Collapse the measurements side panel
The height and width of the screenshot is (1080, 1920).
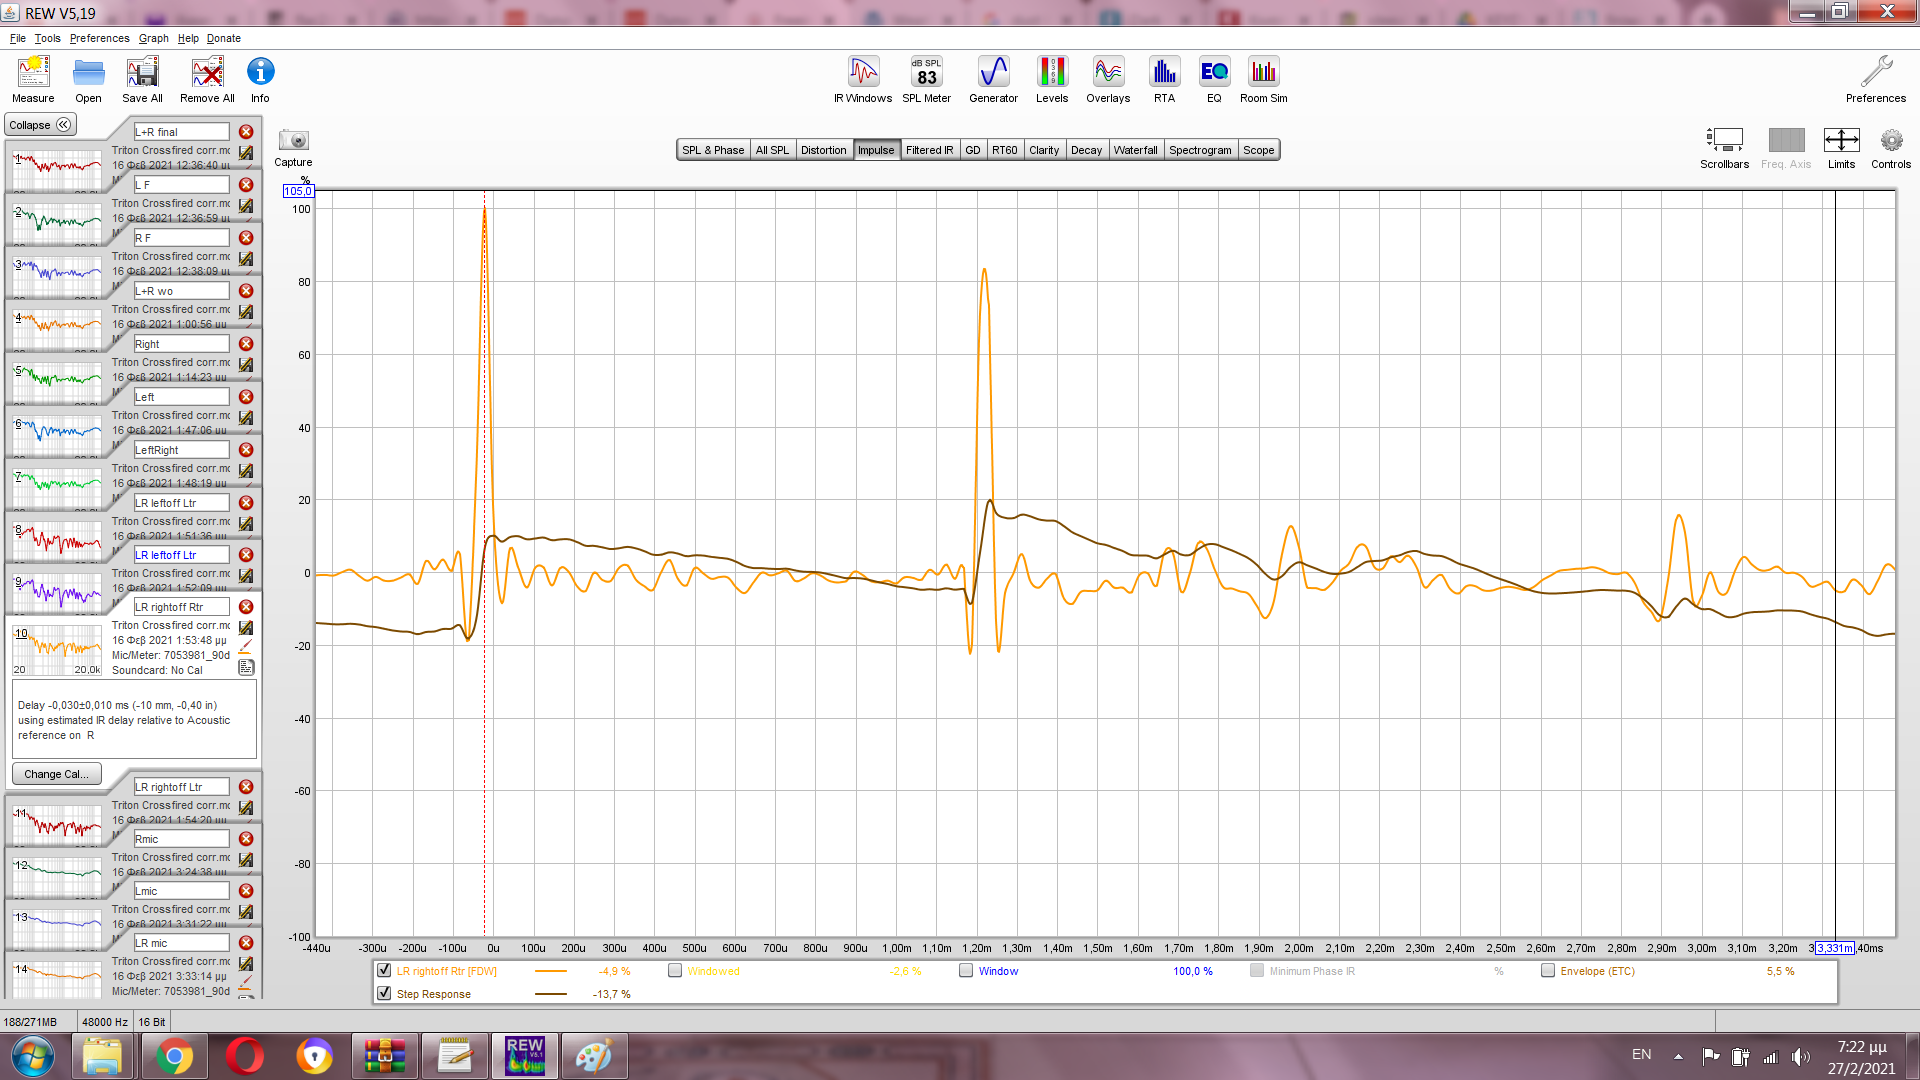(40, 125)
